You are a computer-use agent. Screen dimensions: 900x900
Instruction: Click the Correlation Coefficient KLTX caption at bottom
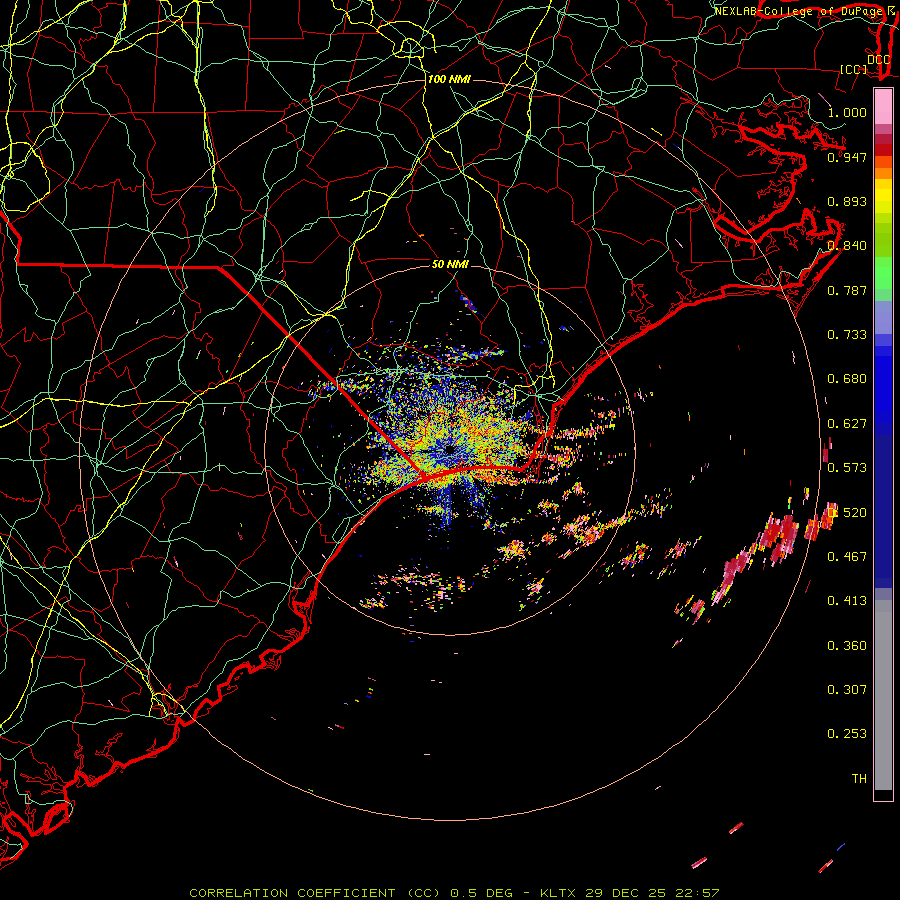tap(454, 893)
